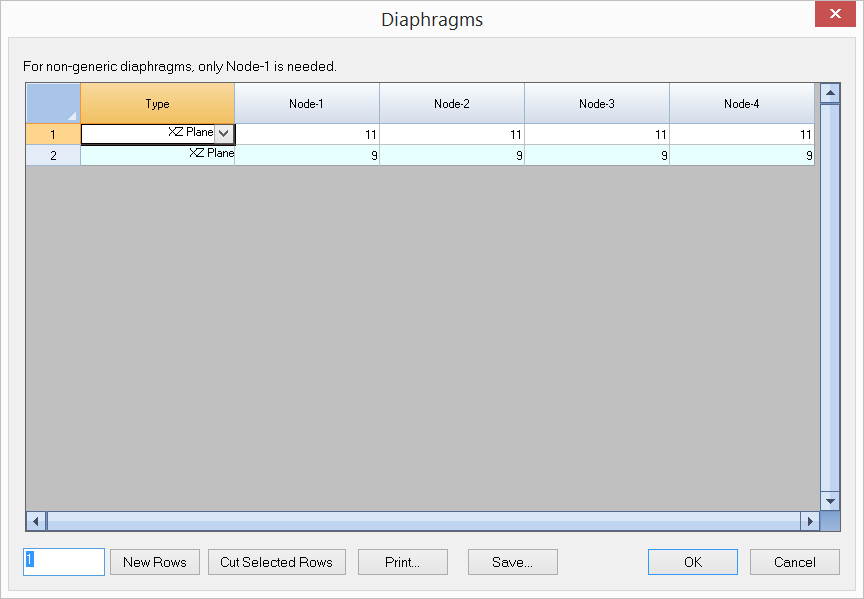The image size is (864, 599).
Task: Select the Type column header
Action: (x=157, y=103)
